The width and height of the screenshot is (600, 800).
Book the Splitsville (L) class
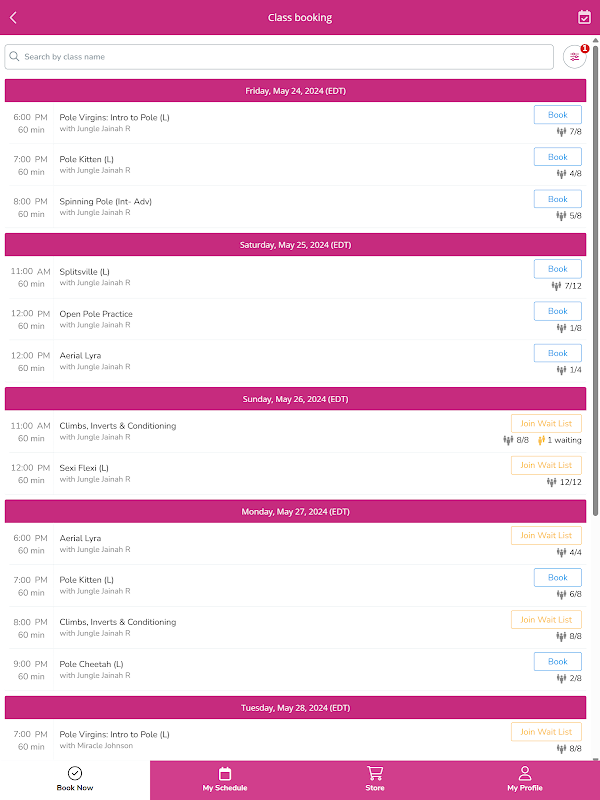[x=557, y=269]
